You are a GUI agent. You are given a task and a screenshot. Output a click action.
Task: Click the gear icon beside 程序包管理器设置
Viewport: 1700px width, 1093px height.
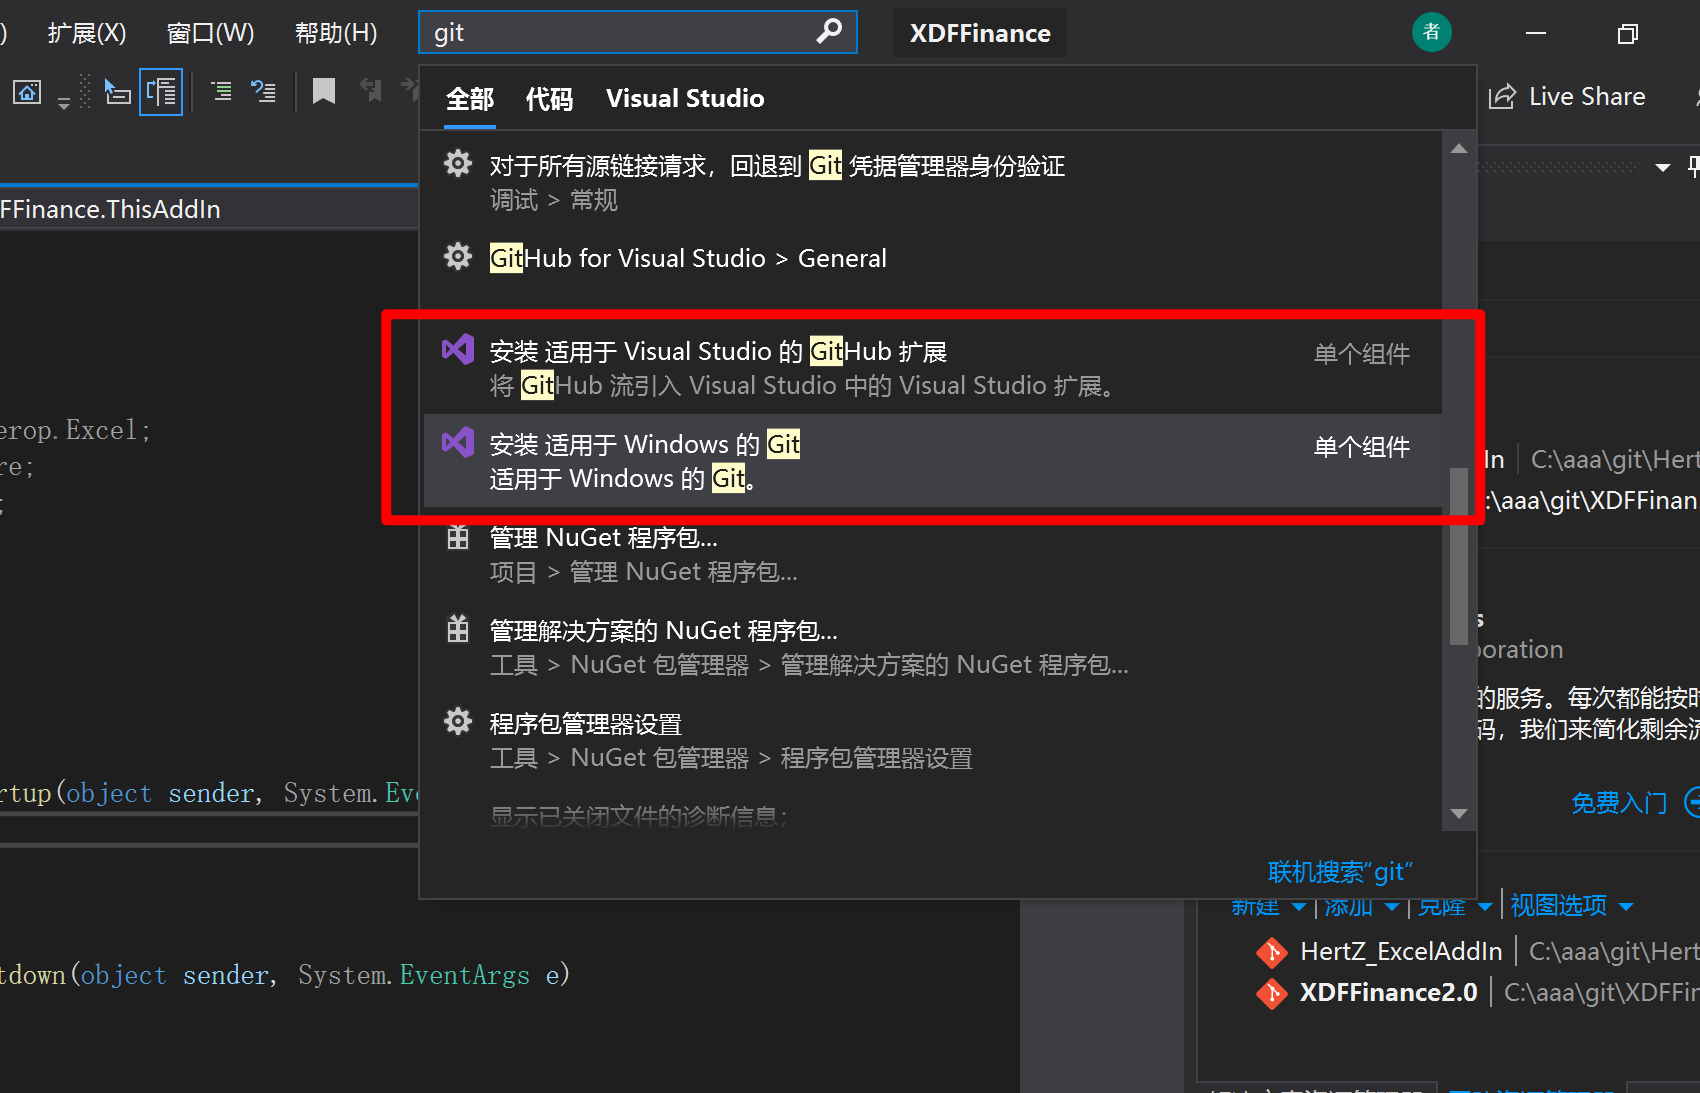(x=458, y=721)
